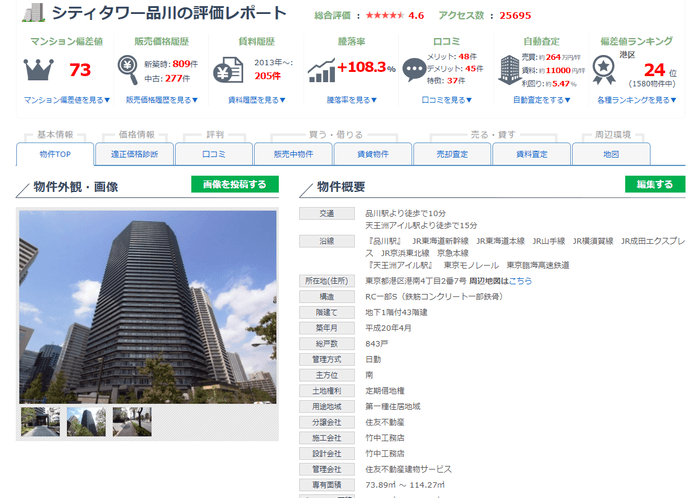This screenshot has height=498, width=700.
Task: Expand 販売価格履歴を見る▼ link
Action: point(160,100)
